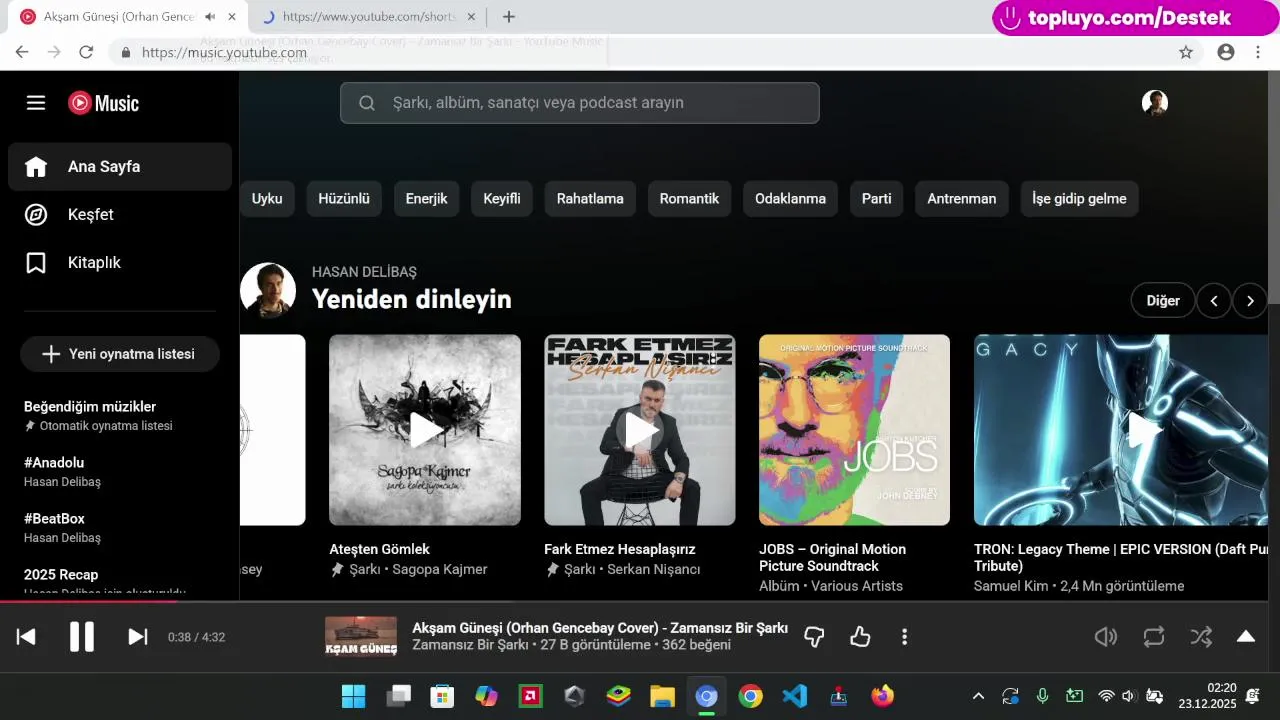Screen dimensions: 1280x720
Task: Select the Uyku mood chip
Action: click(266, 199)
